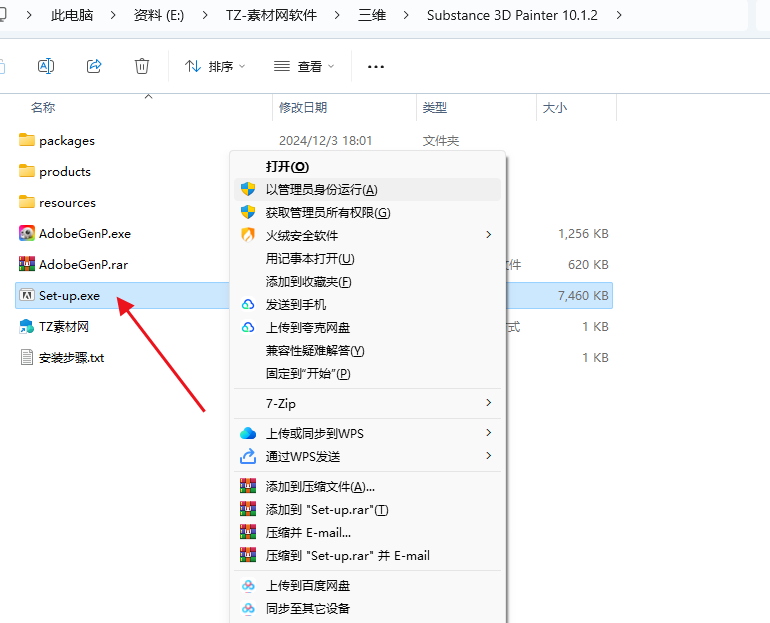
Task: Click the 火绒安全软件 orange shield icon
Action: click(x=248, y=235)
